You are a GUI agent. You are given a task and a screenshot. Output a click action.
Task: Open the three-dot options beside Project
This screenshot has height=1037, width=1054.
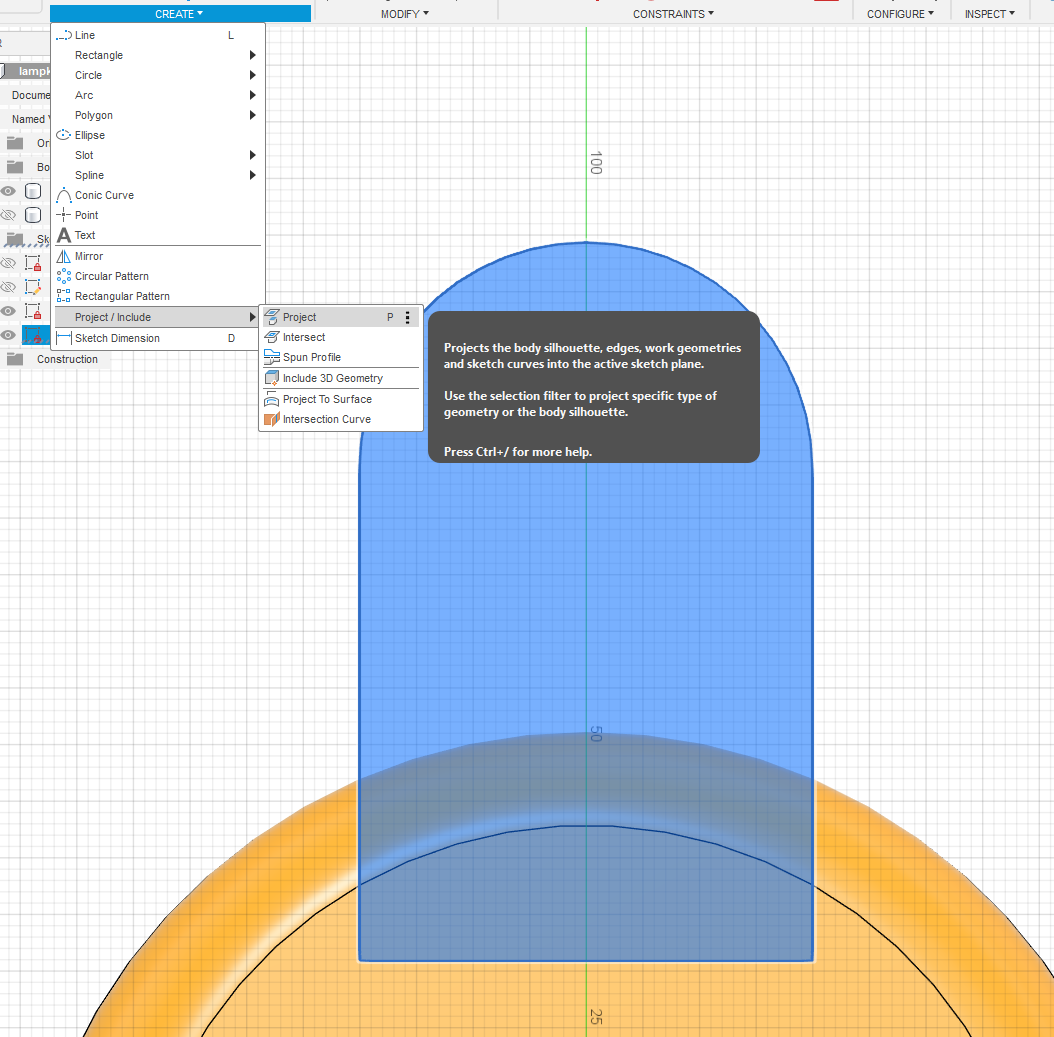[408, 317]
